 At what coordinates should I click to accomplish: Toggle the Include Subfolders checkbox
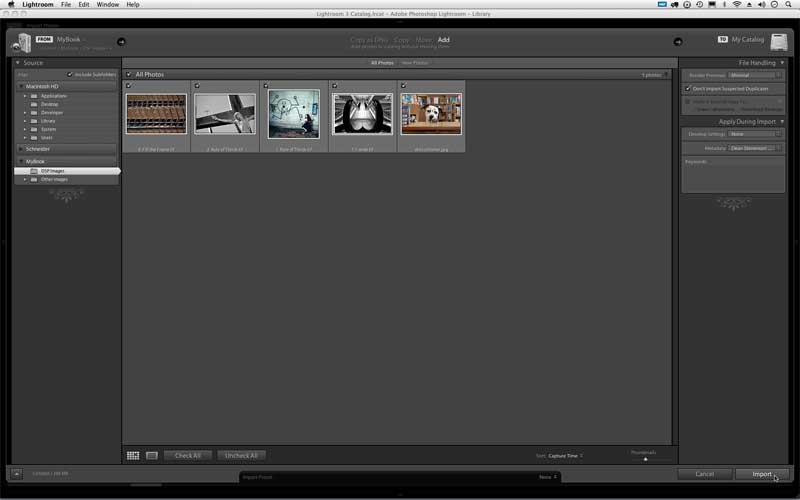pos(70,74)
